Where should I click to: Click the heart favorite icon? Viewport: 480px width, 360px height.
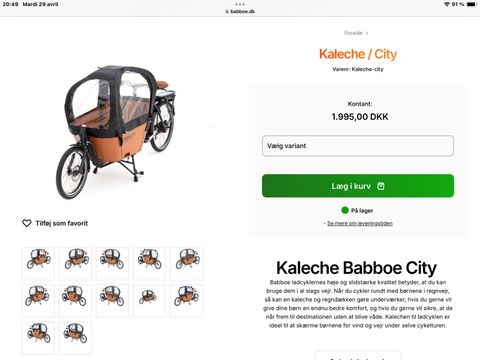click(x=27, y=223)
